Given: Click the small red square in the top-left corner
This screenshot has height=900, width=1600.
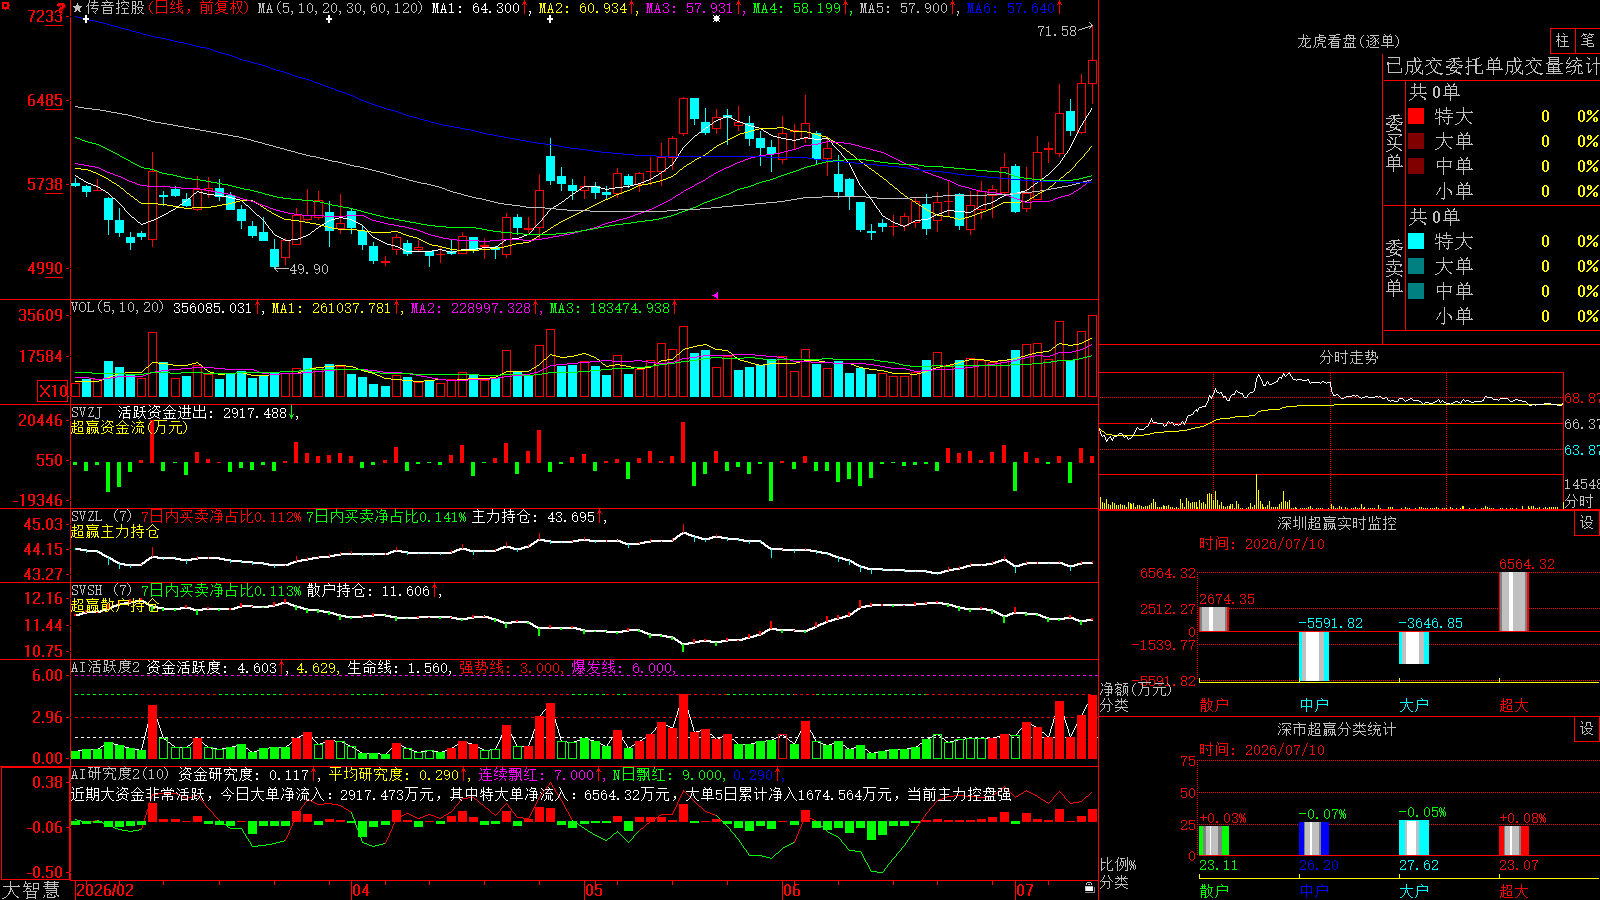Looking at the screenshot, I should tap(5, 5).
